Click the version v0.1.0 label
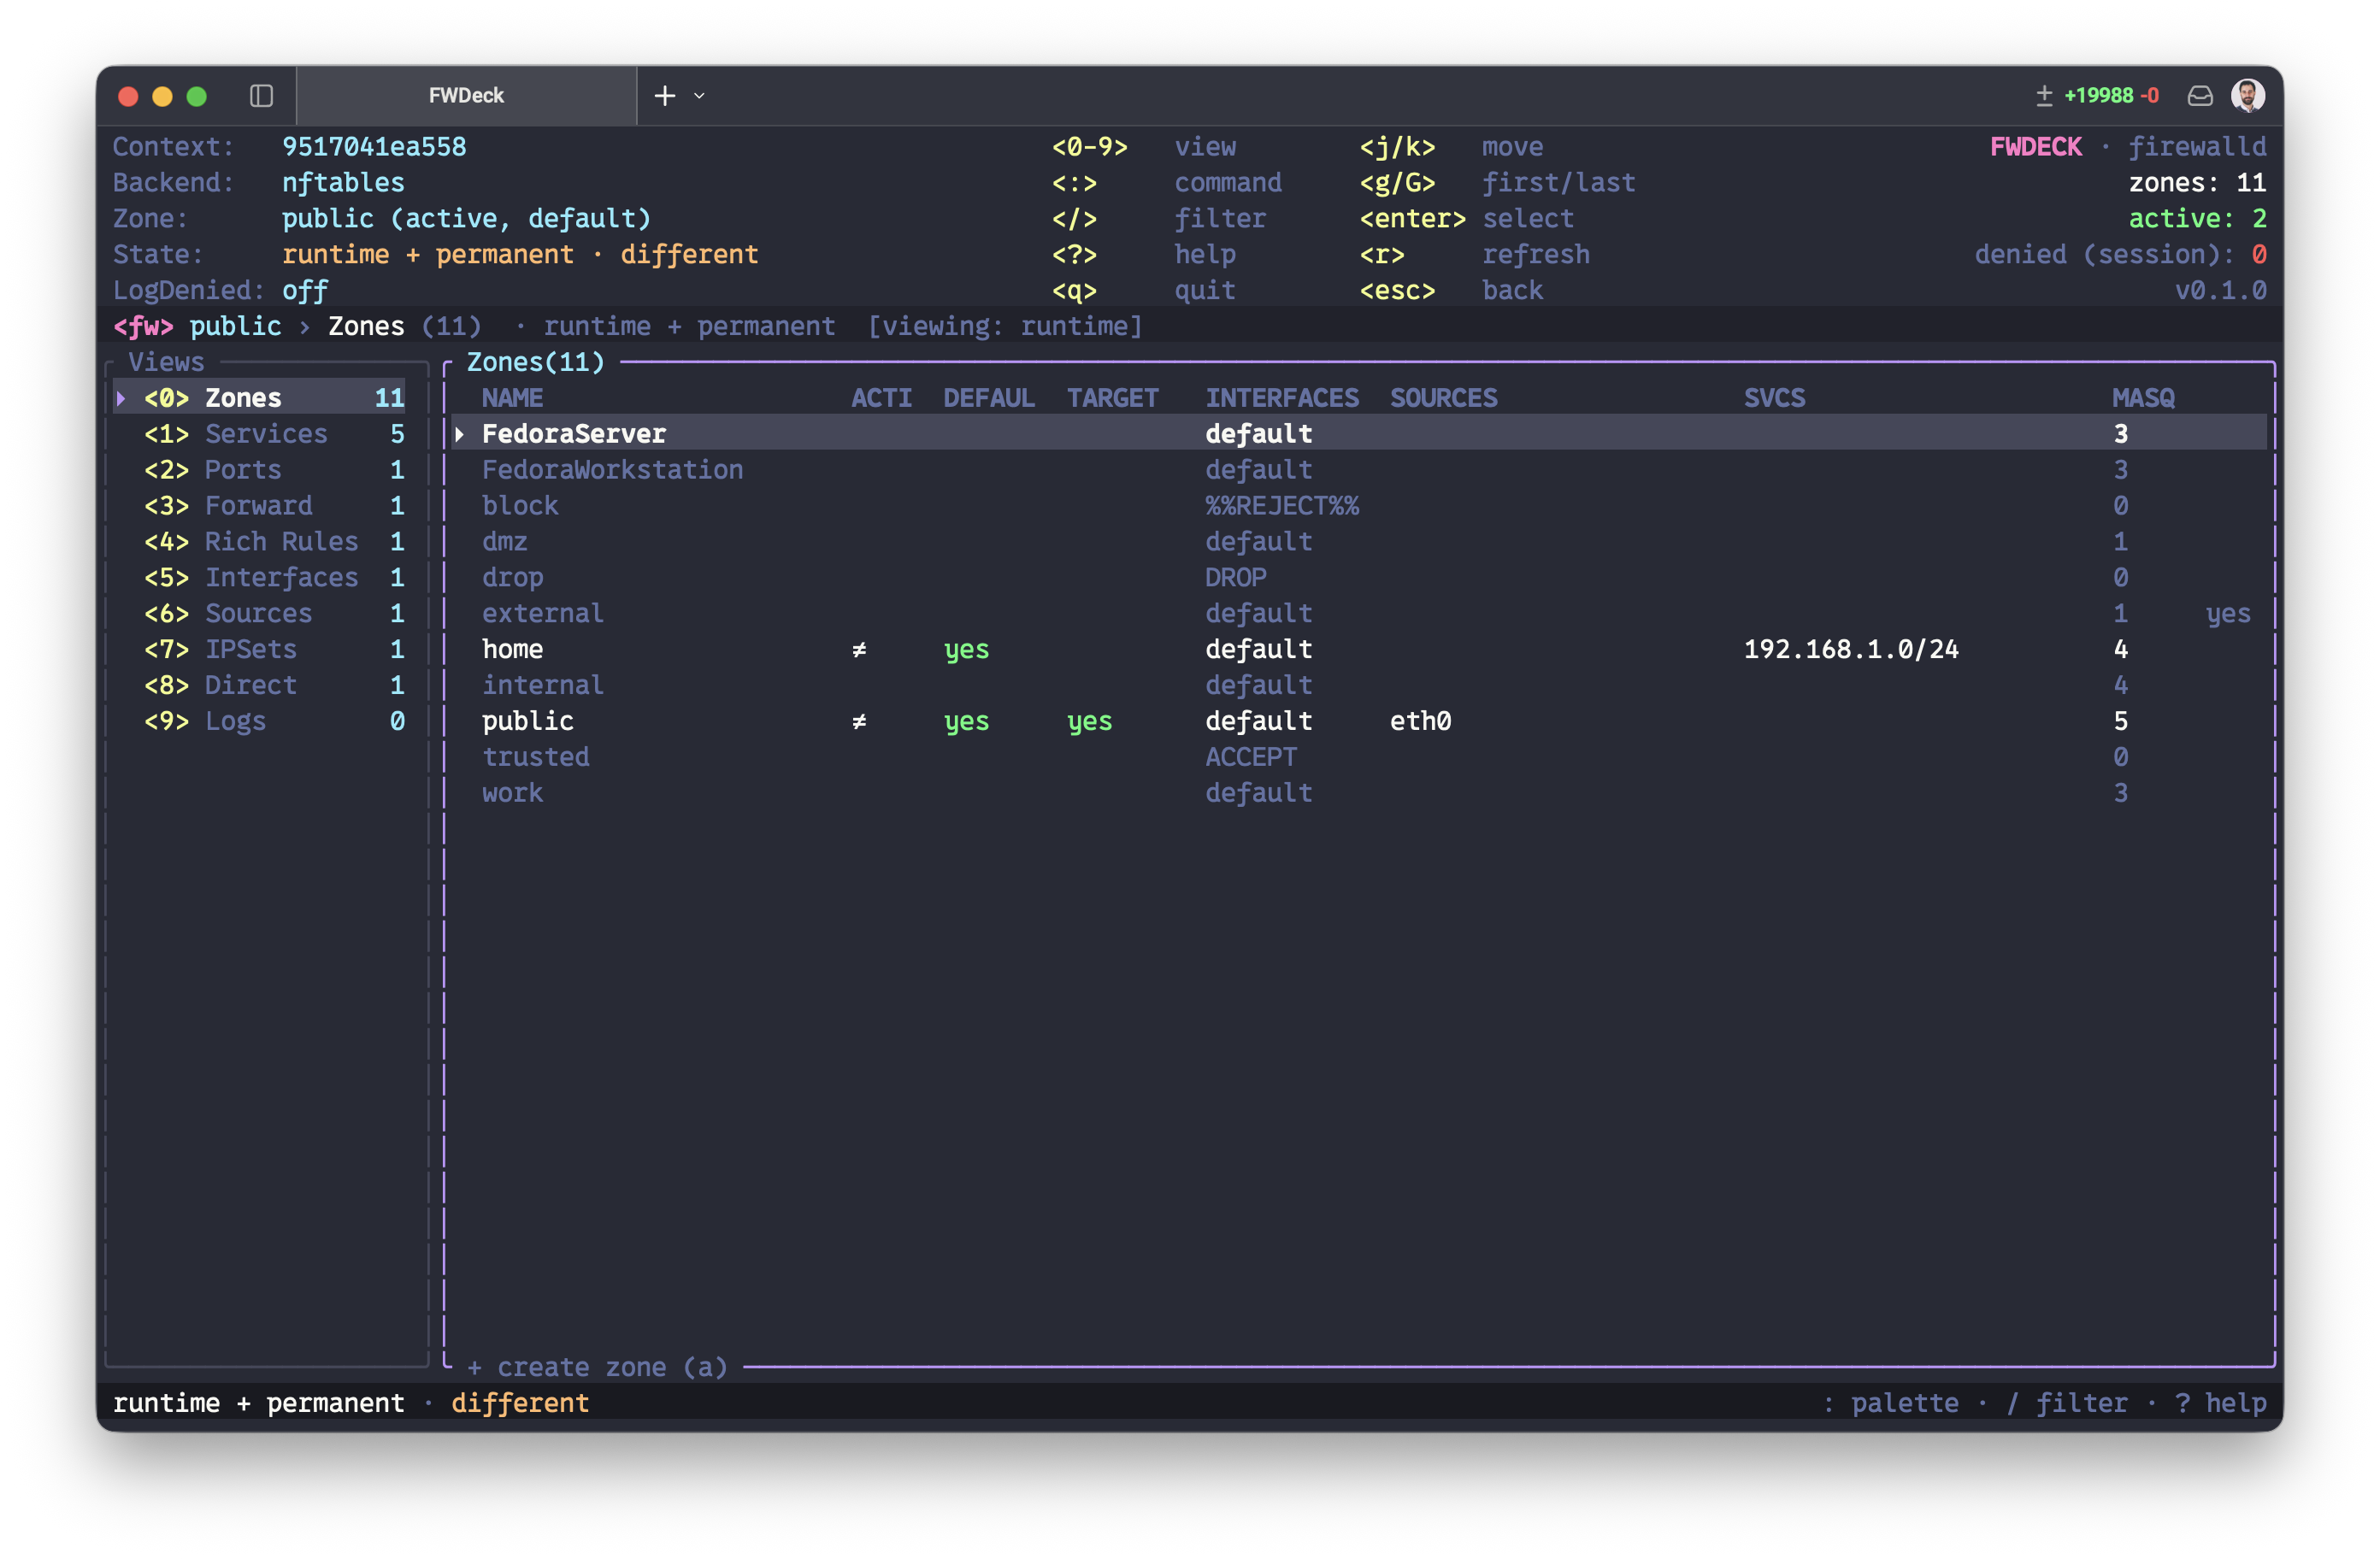2380x1559 pixels. (2221, 291)
